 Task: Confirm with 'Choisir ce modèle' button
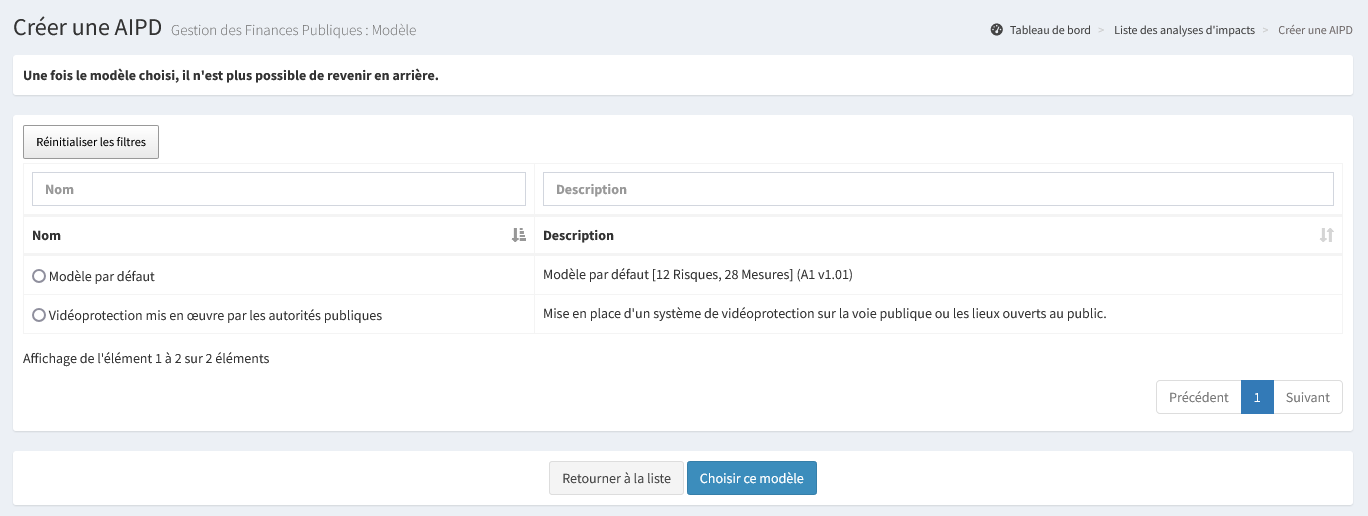[751, 478]
